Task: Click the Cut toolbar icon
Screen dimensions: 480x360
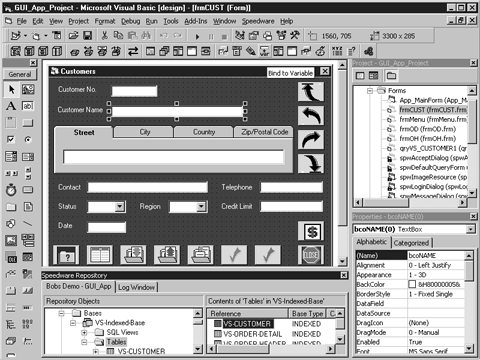Action: (104, 35)
